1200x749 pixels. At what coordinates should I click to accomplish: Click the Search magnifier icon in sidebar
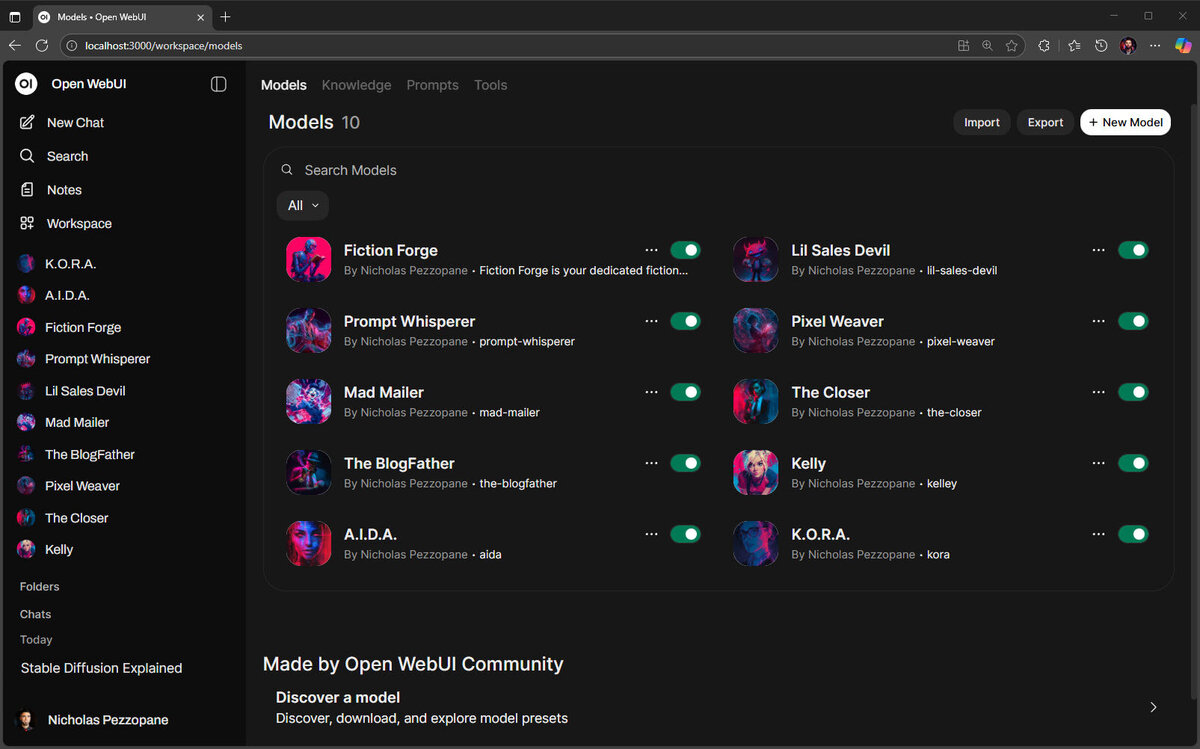(x=27, y=156)
